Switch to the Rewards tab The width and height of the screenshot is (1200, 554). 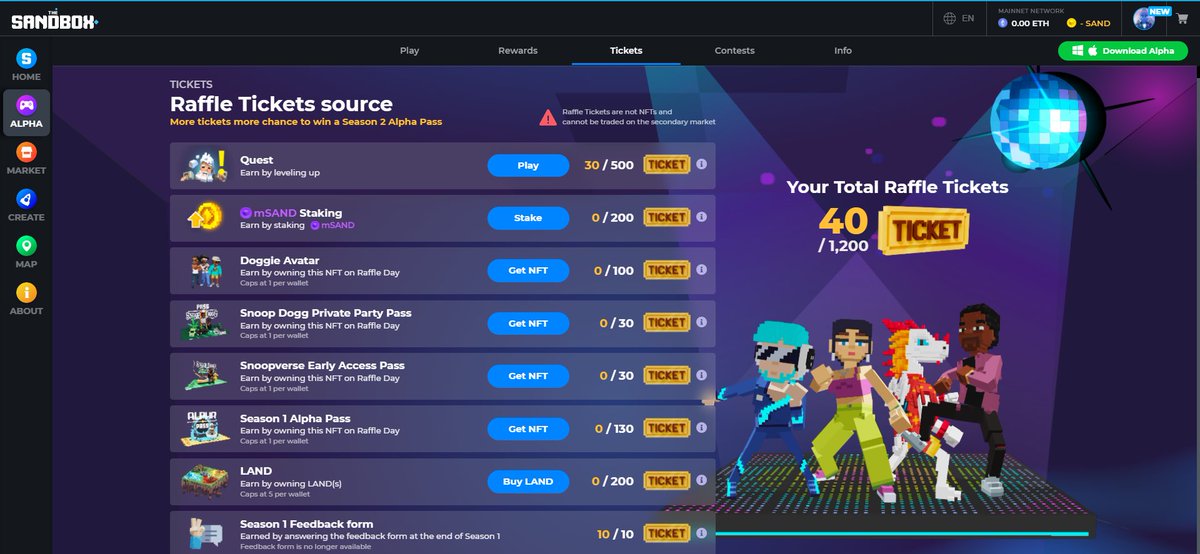pyautogui.click(x=518, y=50)
